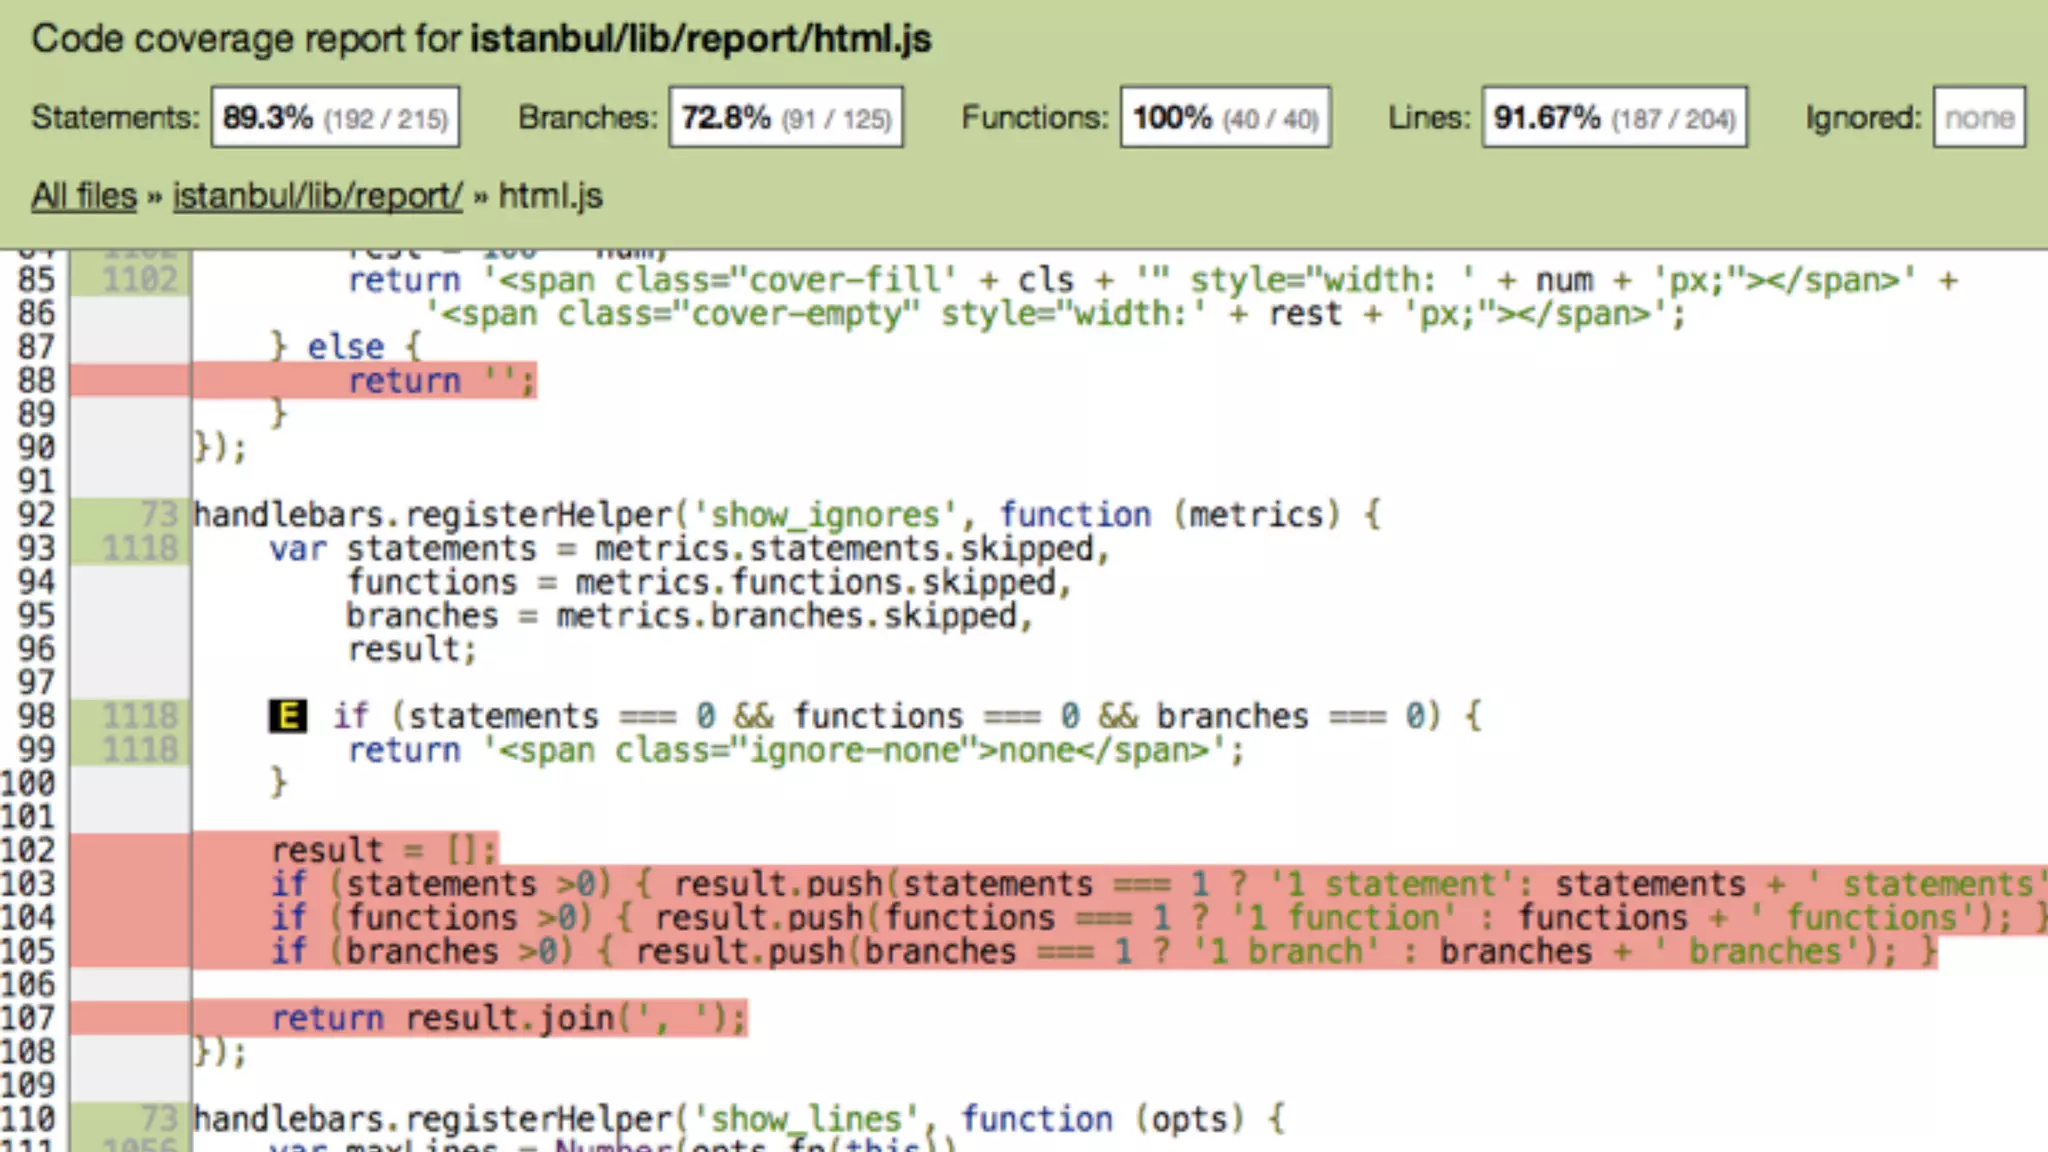Click the Branches 72.8% metric box
This screenshot has height=1152, width=2048.
(x=785, y=118)
